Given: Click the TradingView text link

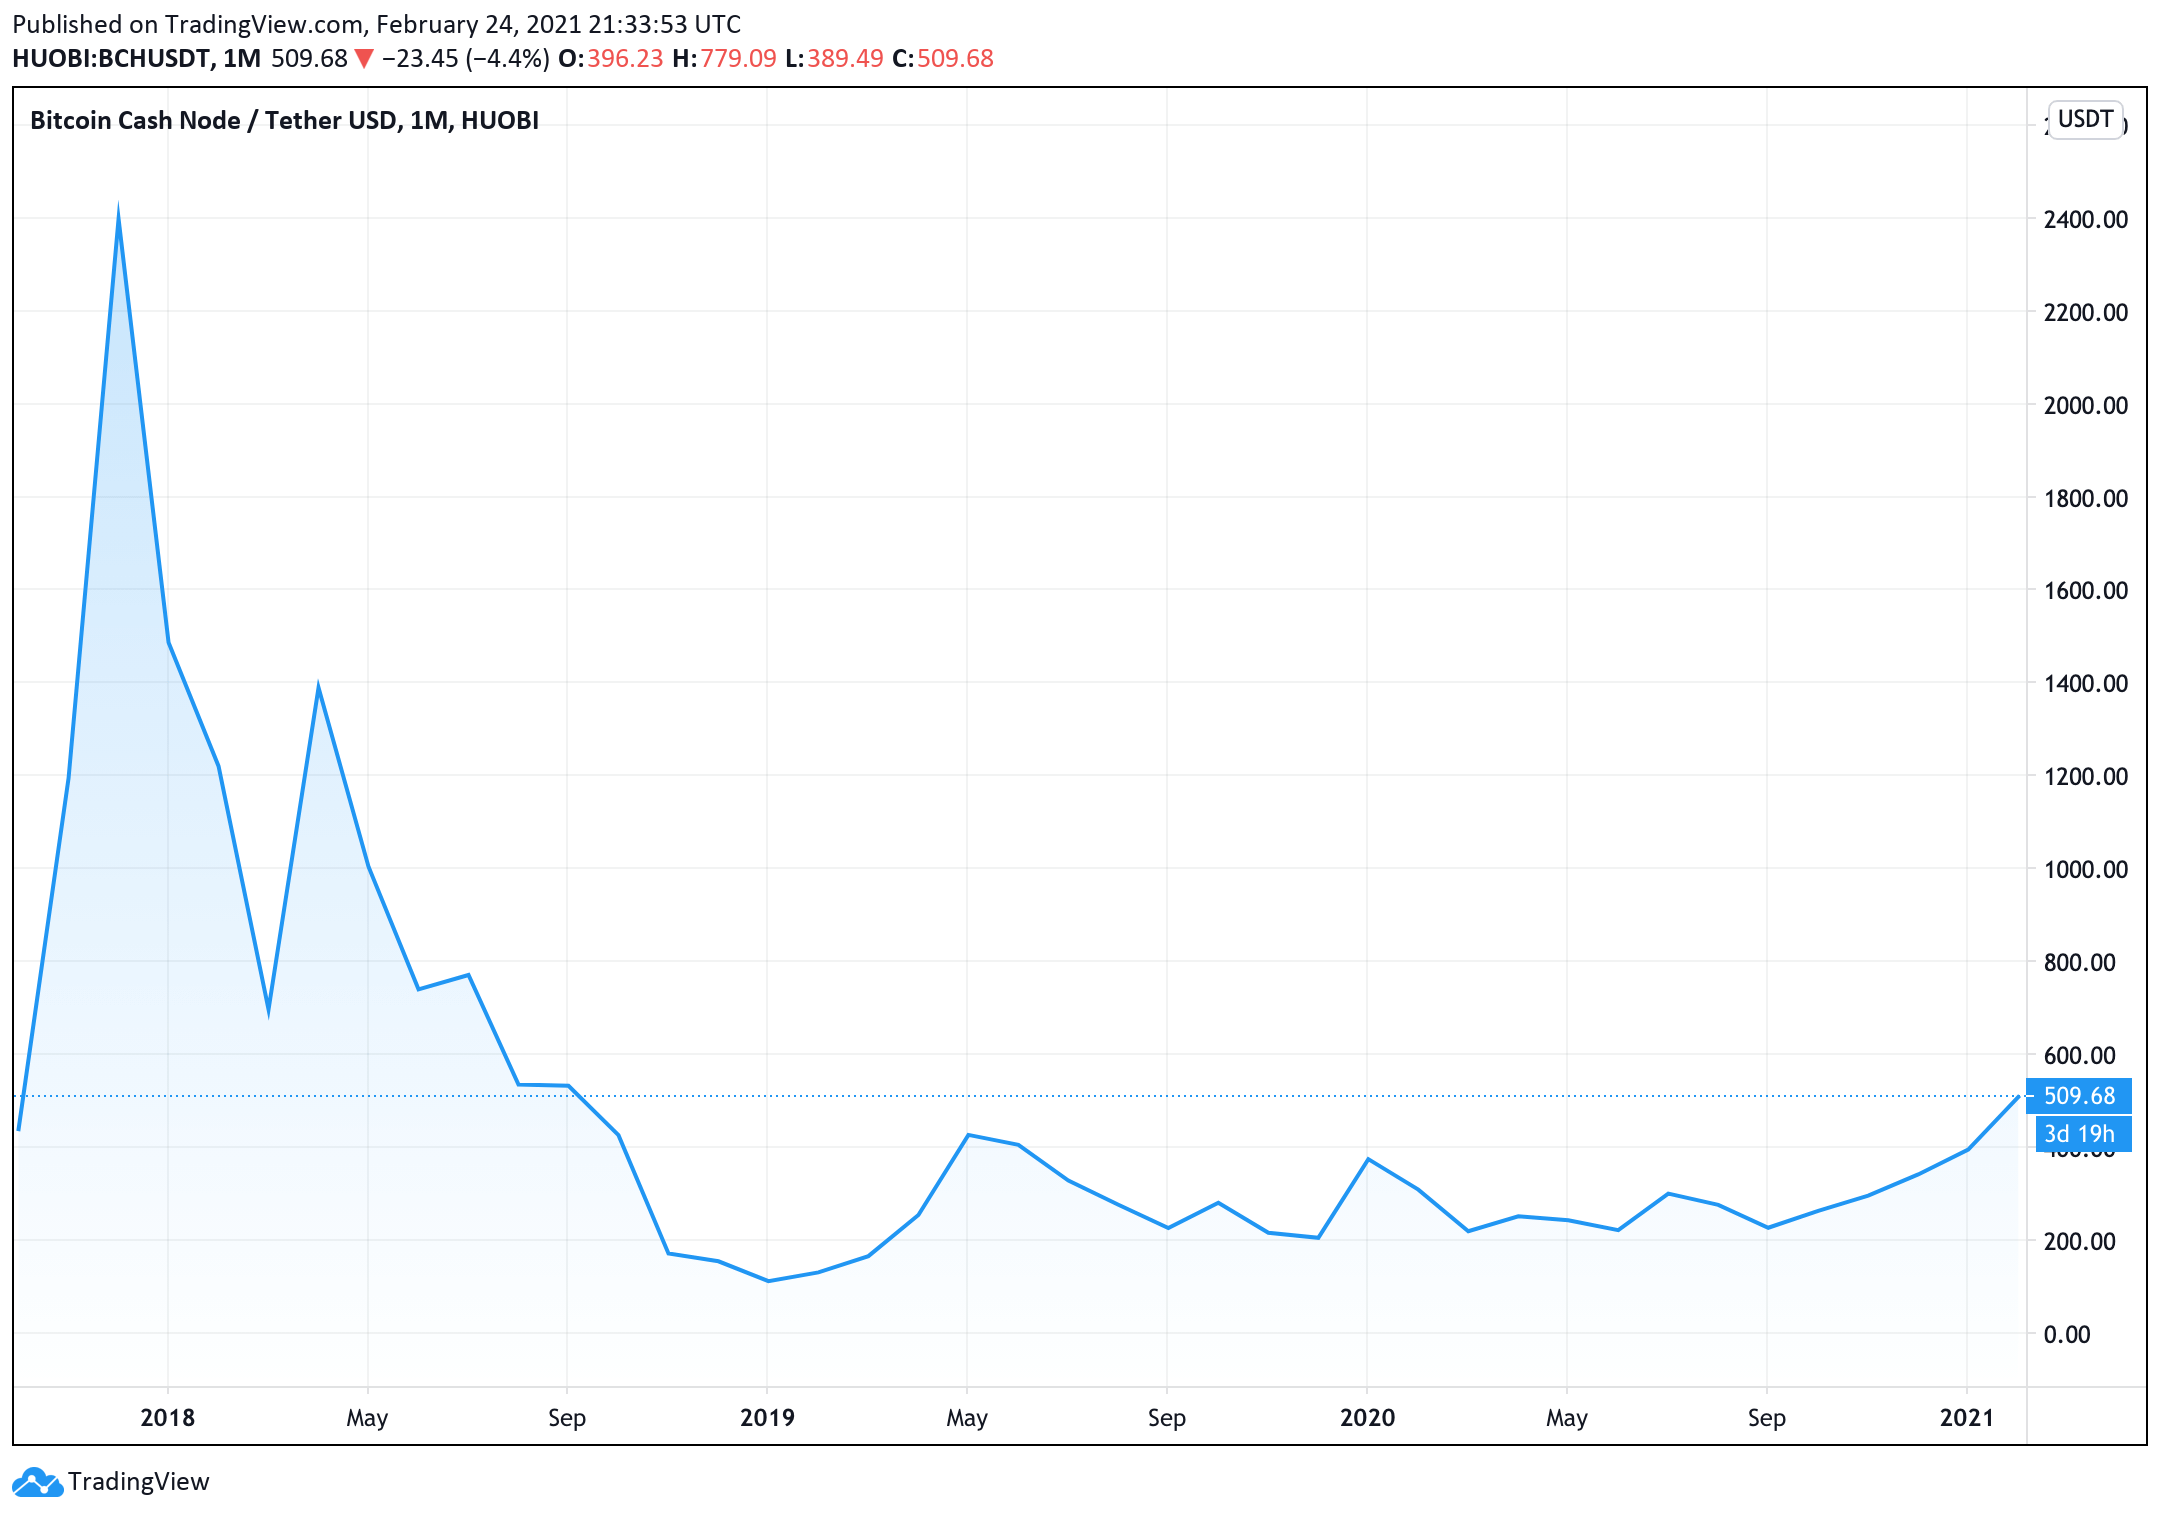Looking at the screenshot, I should pyautogui.click(x=138, y=1481).
